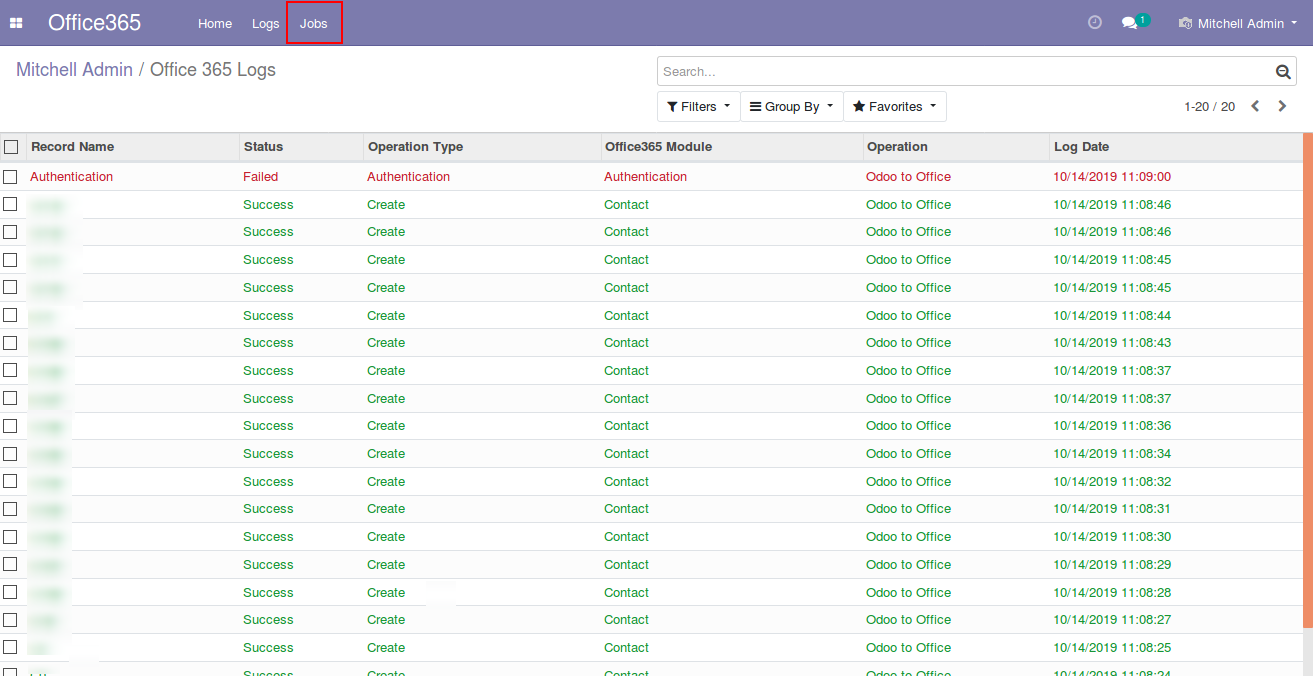Open the Logs menu
The image size is (1313, 676).
[x=266, y=23]
